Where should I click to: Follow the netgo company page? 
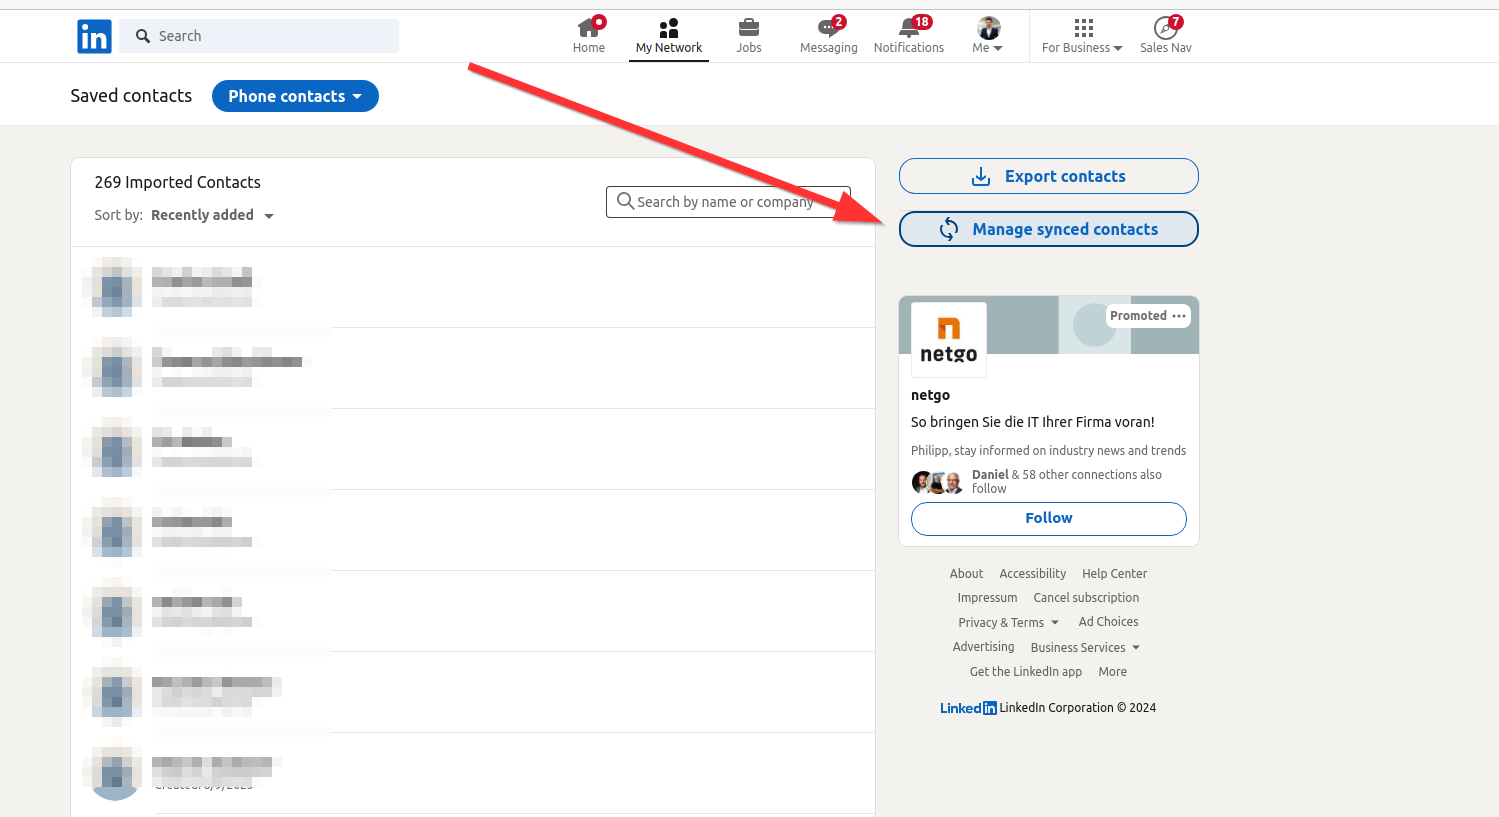coord(1048,518)
